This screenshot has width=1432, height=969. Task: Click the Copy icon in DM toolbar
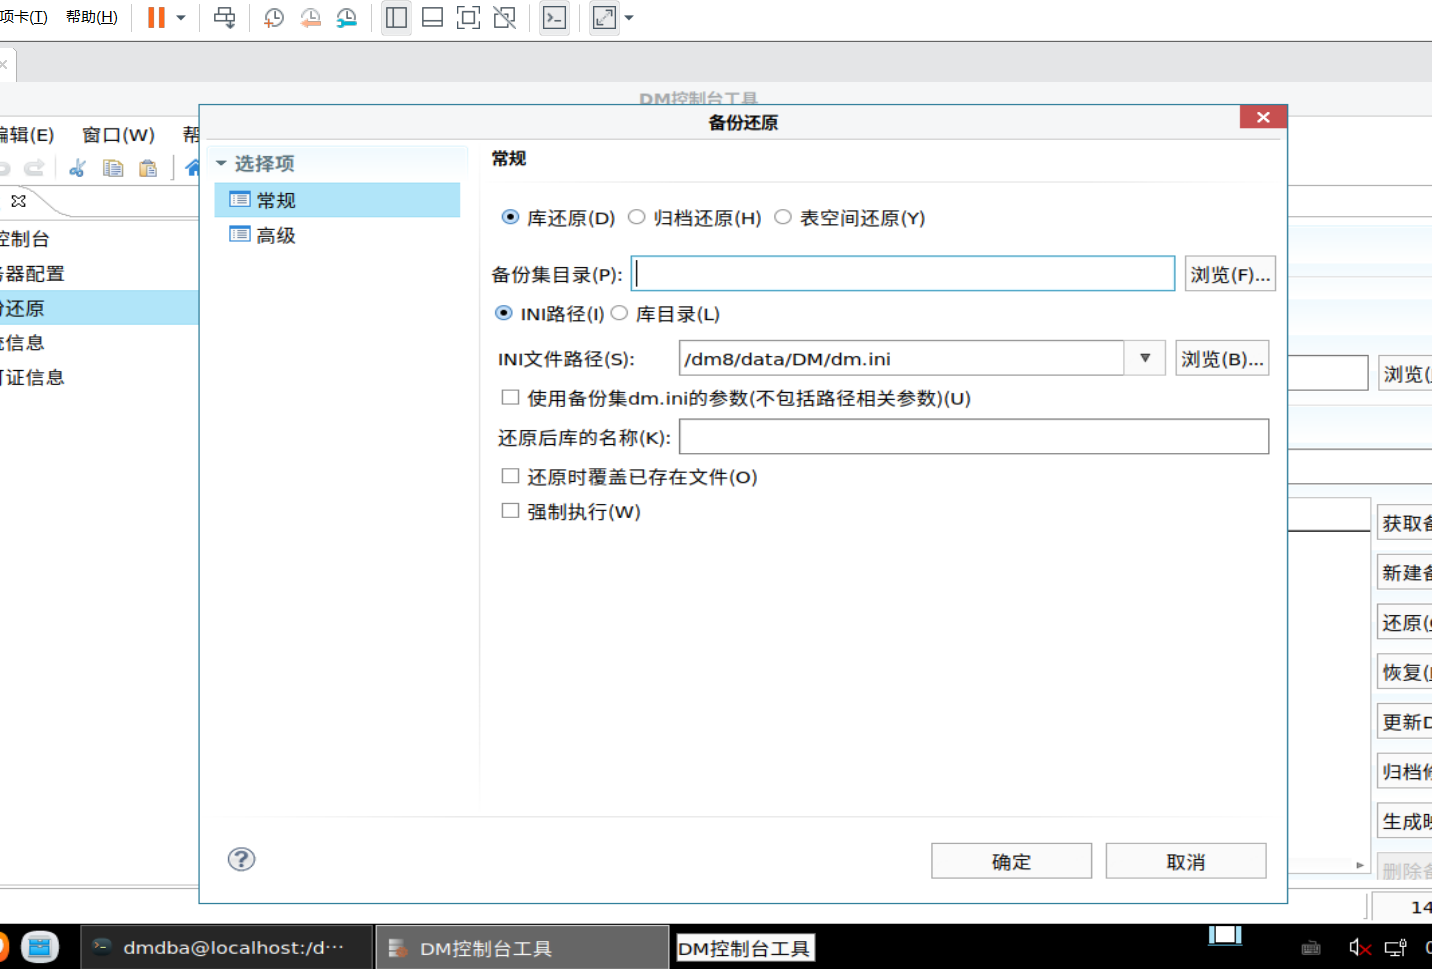pyautogui.click(x=113, y=168)
